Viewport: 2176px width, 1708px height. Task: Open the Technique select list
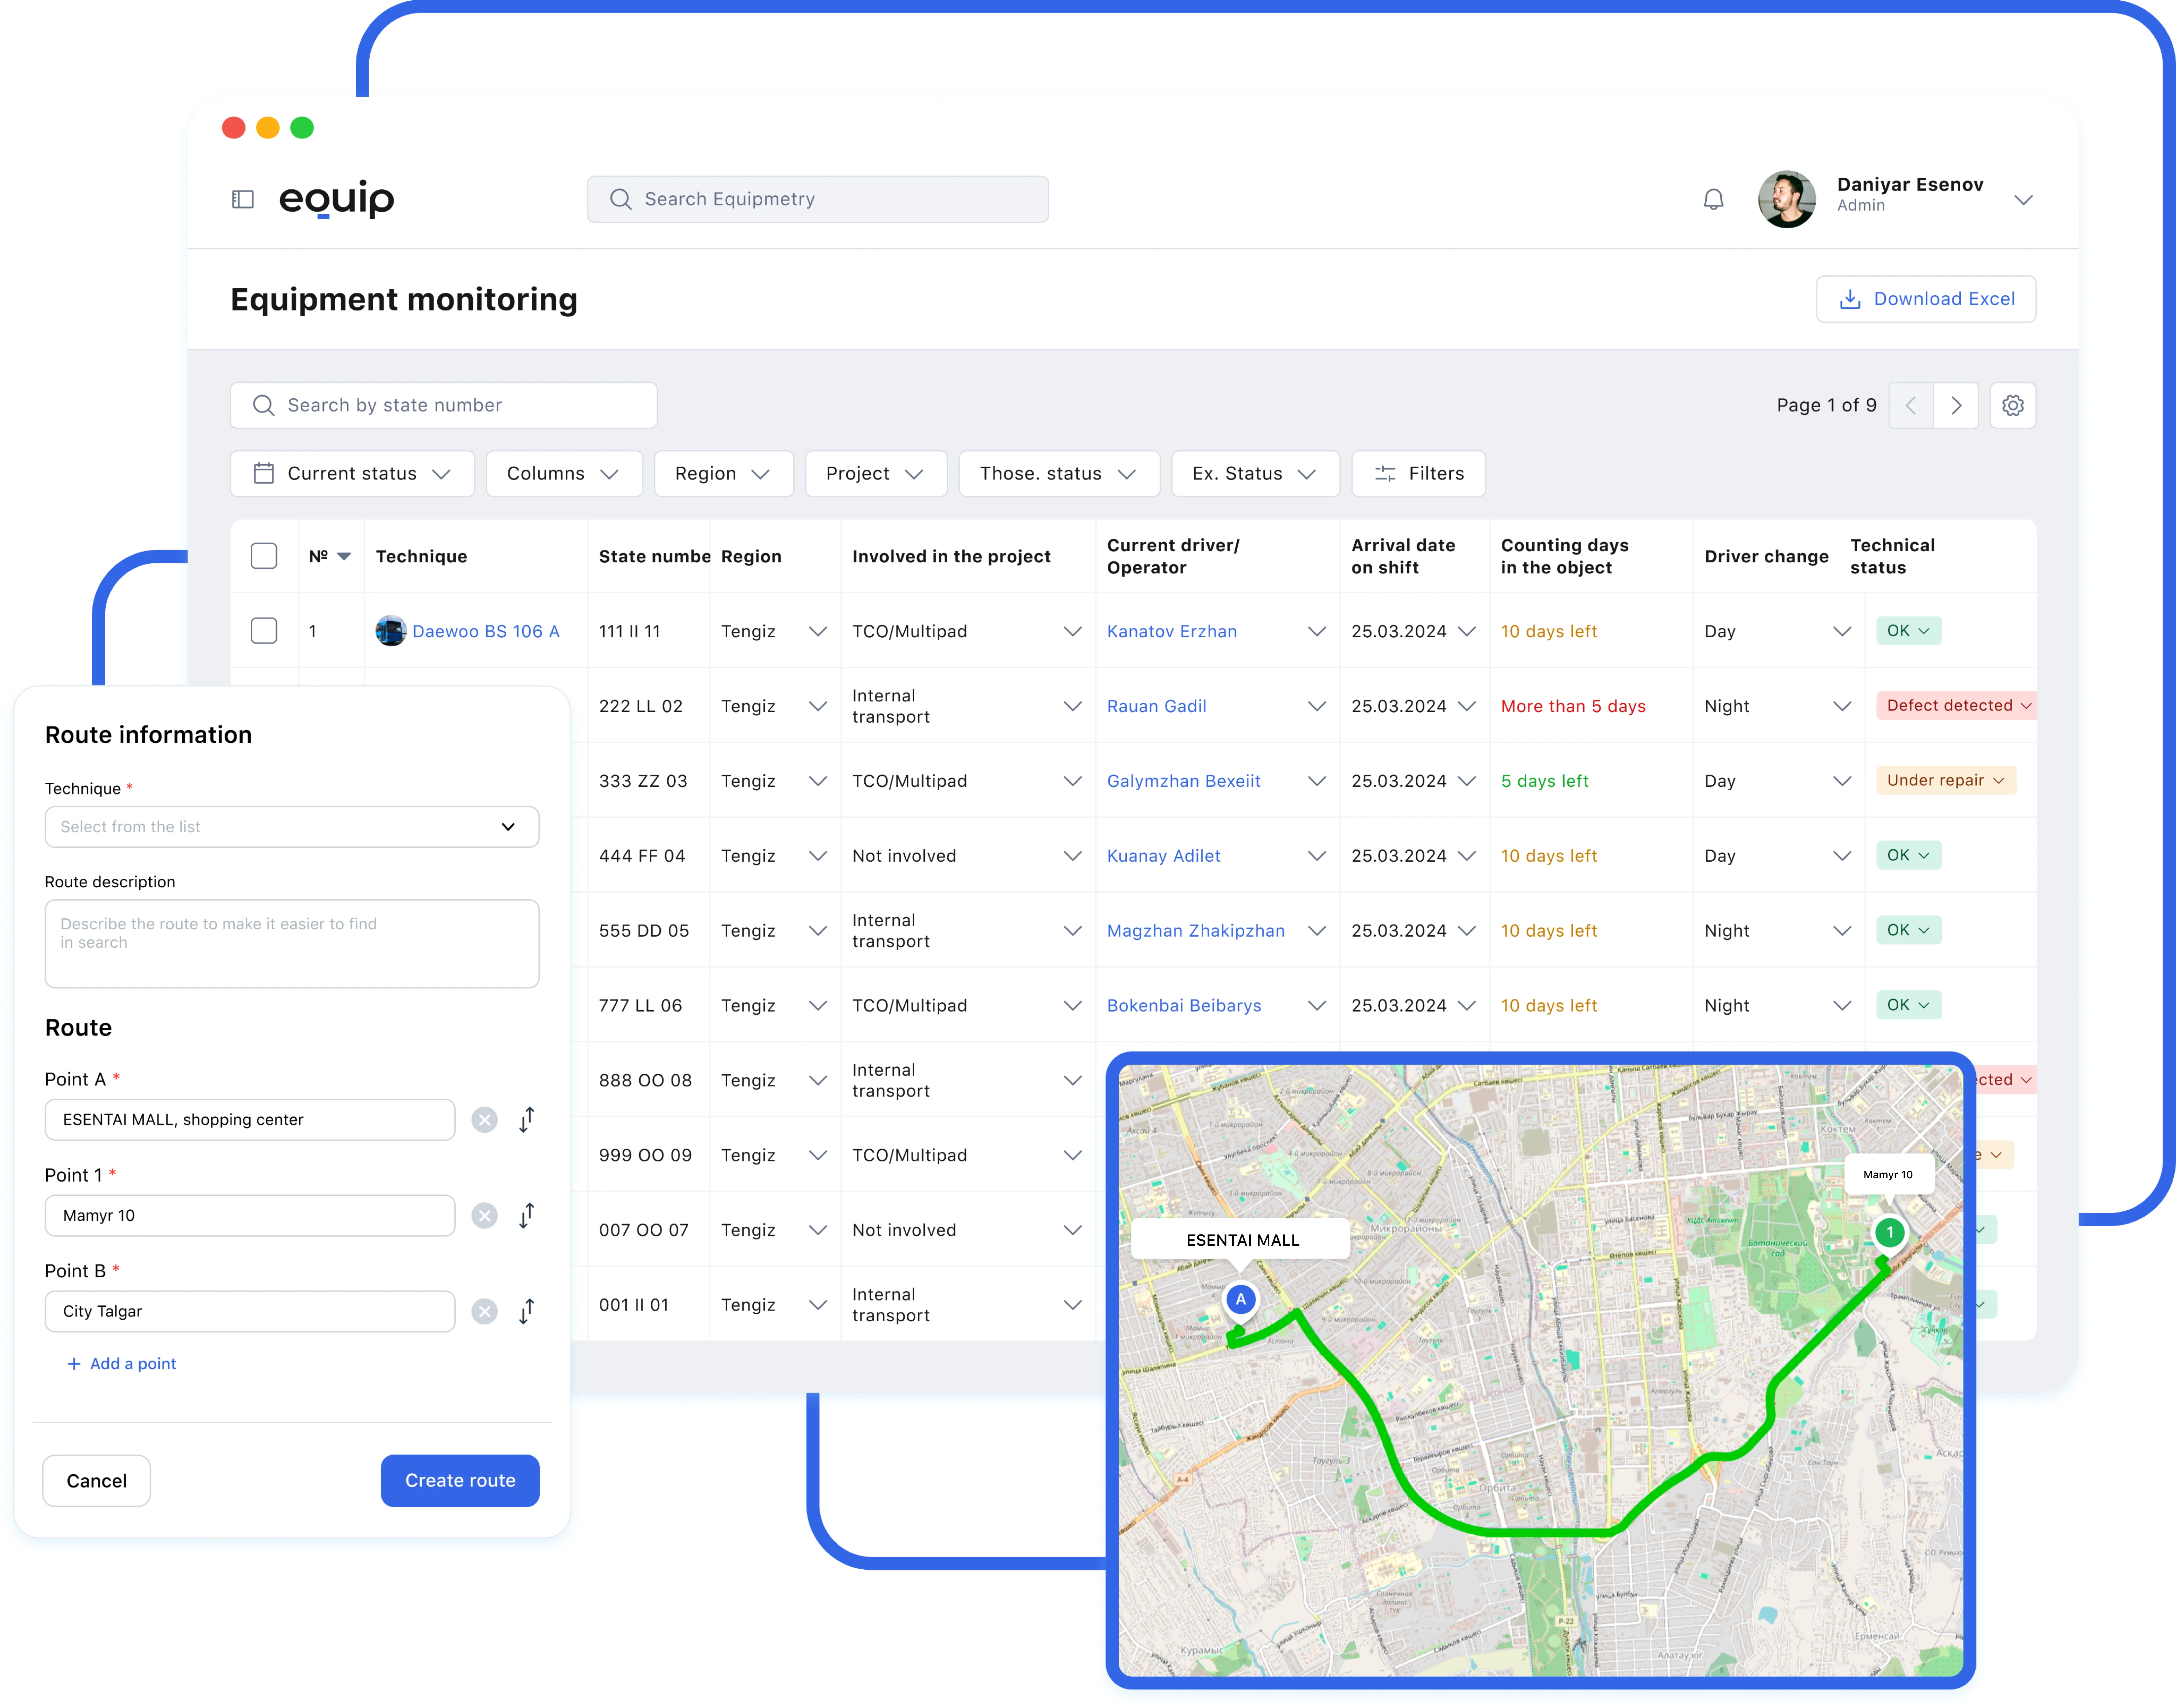pyautogui.click(x=292, y=827)
